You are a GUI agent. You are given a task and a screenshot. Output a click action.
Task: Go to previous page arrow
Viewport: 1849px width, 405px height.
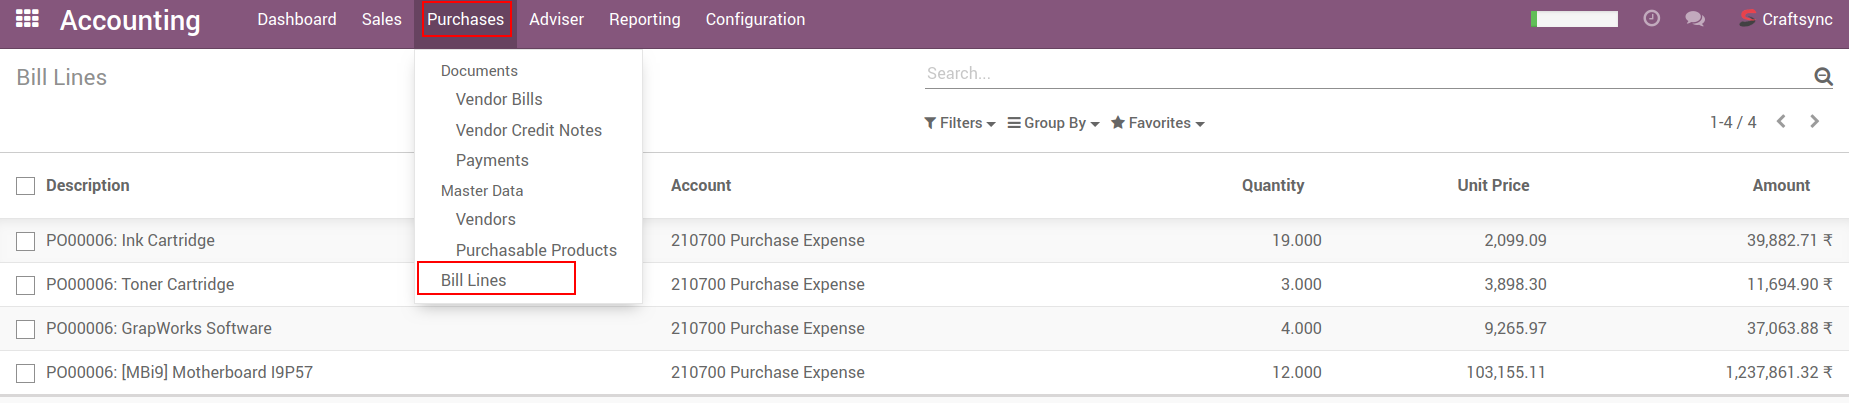pos(1781,122)
